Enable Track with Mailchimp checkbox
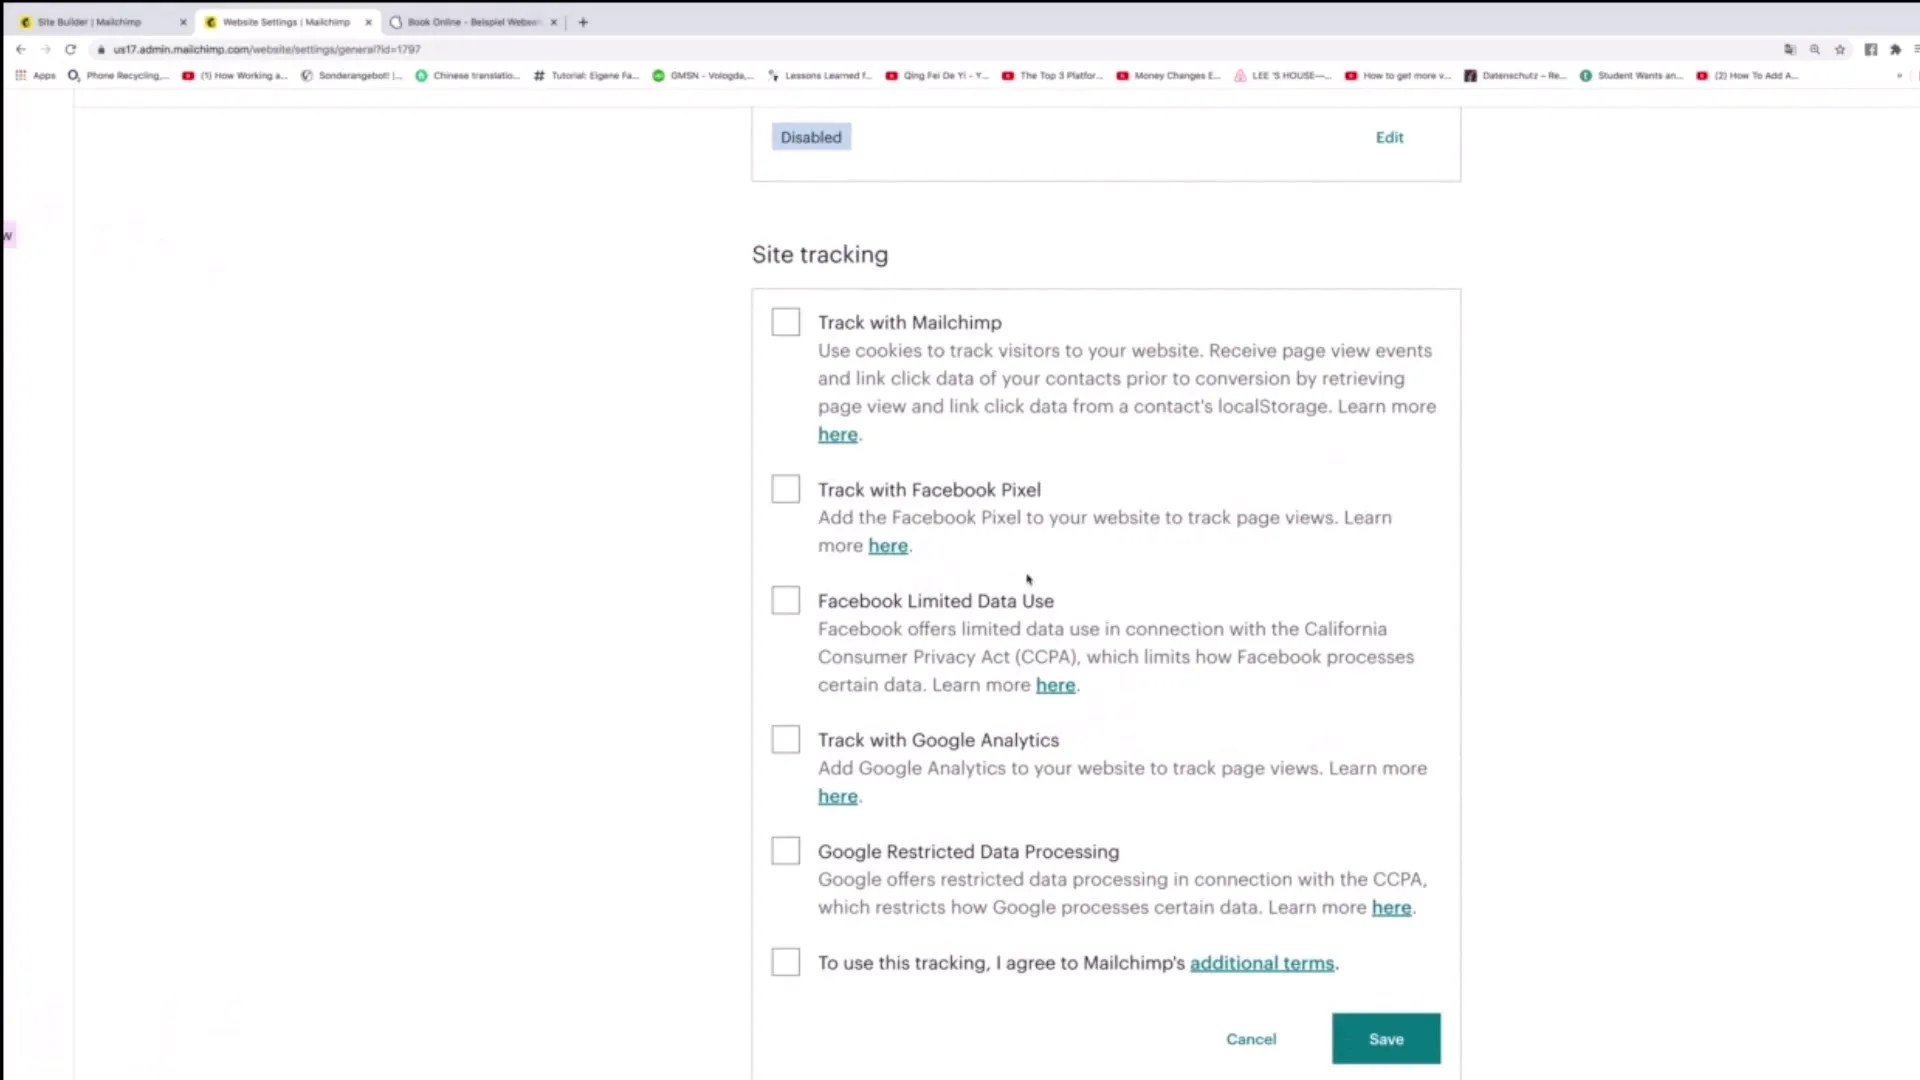 click(x=786, y=322)
